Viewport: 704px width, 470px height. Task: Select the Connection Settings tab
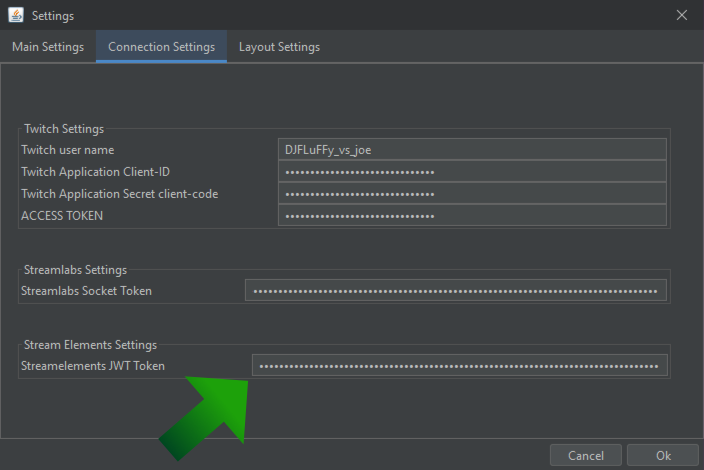pyautogui.click(x=161, y=47)
